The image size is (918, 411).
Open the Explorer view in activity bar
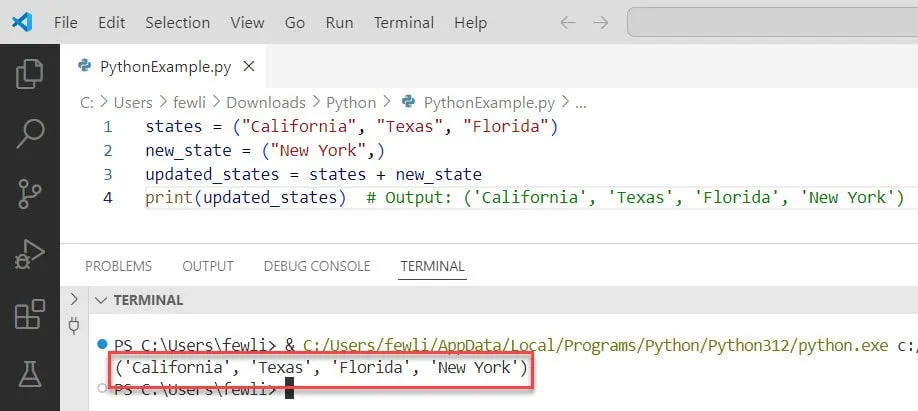[x=30, y=73]
